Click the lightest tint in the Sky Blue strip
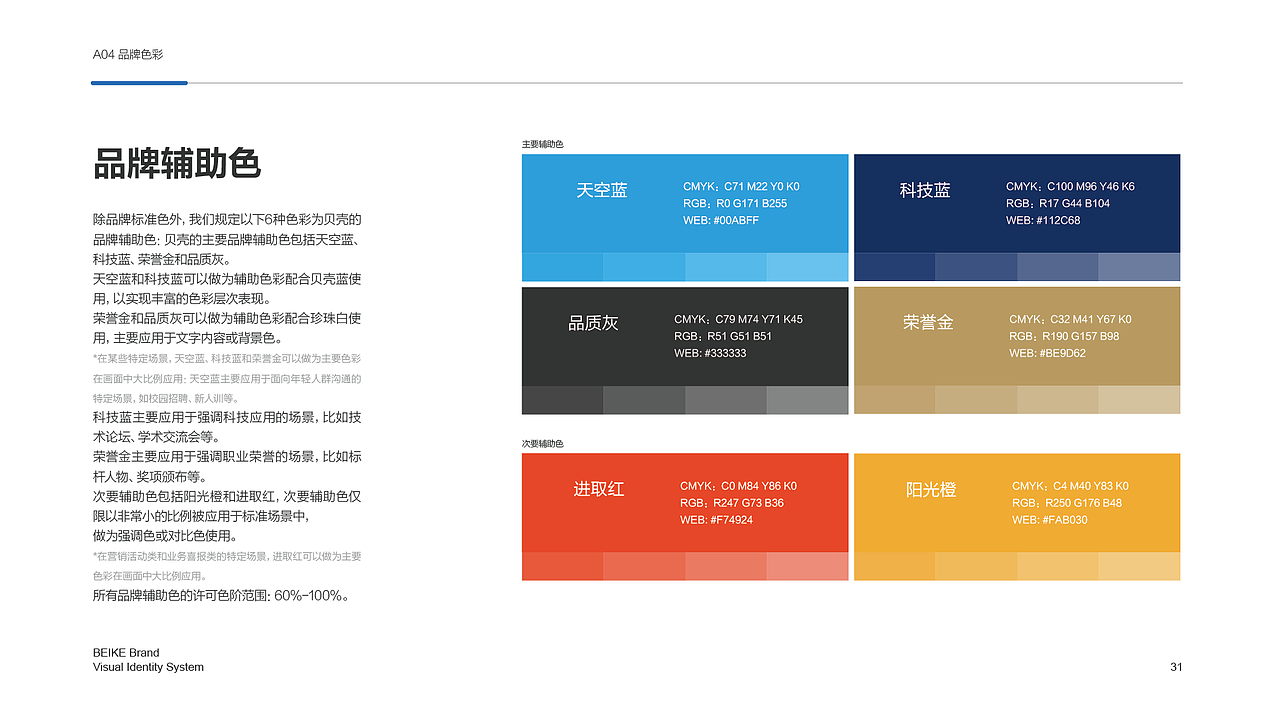The height and width of the screenshot is (721, 1280). (x=807, y=267)
